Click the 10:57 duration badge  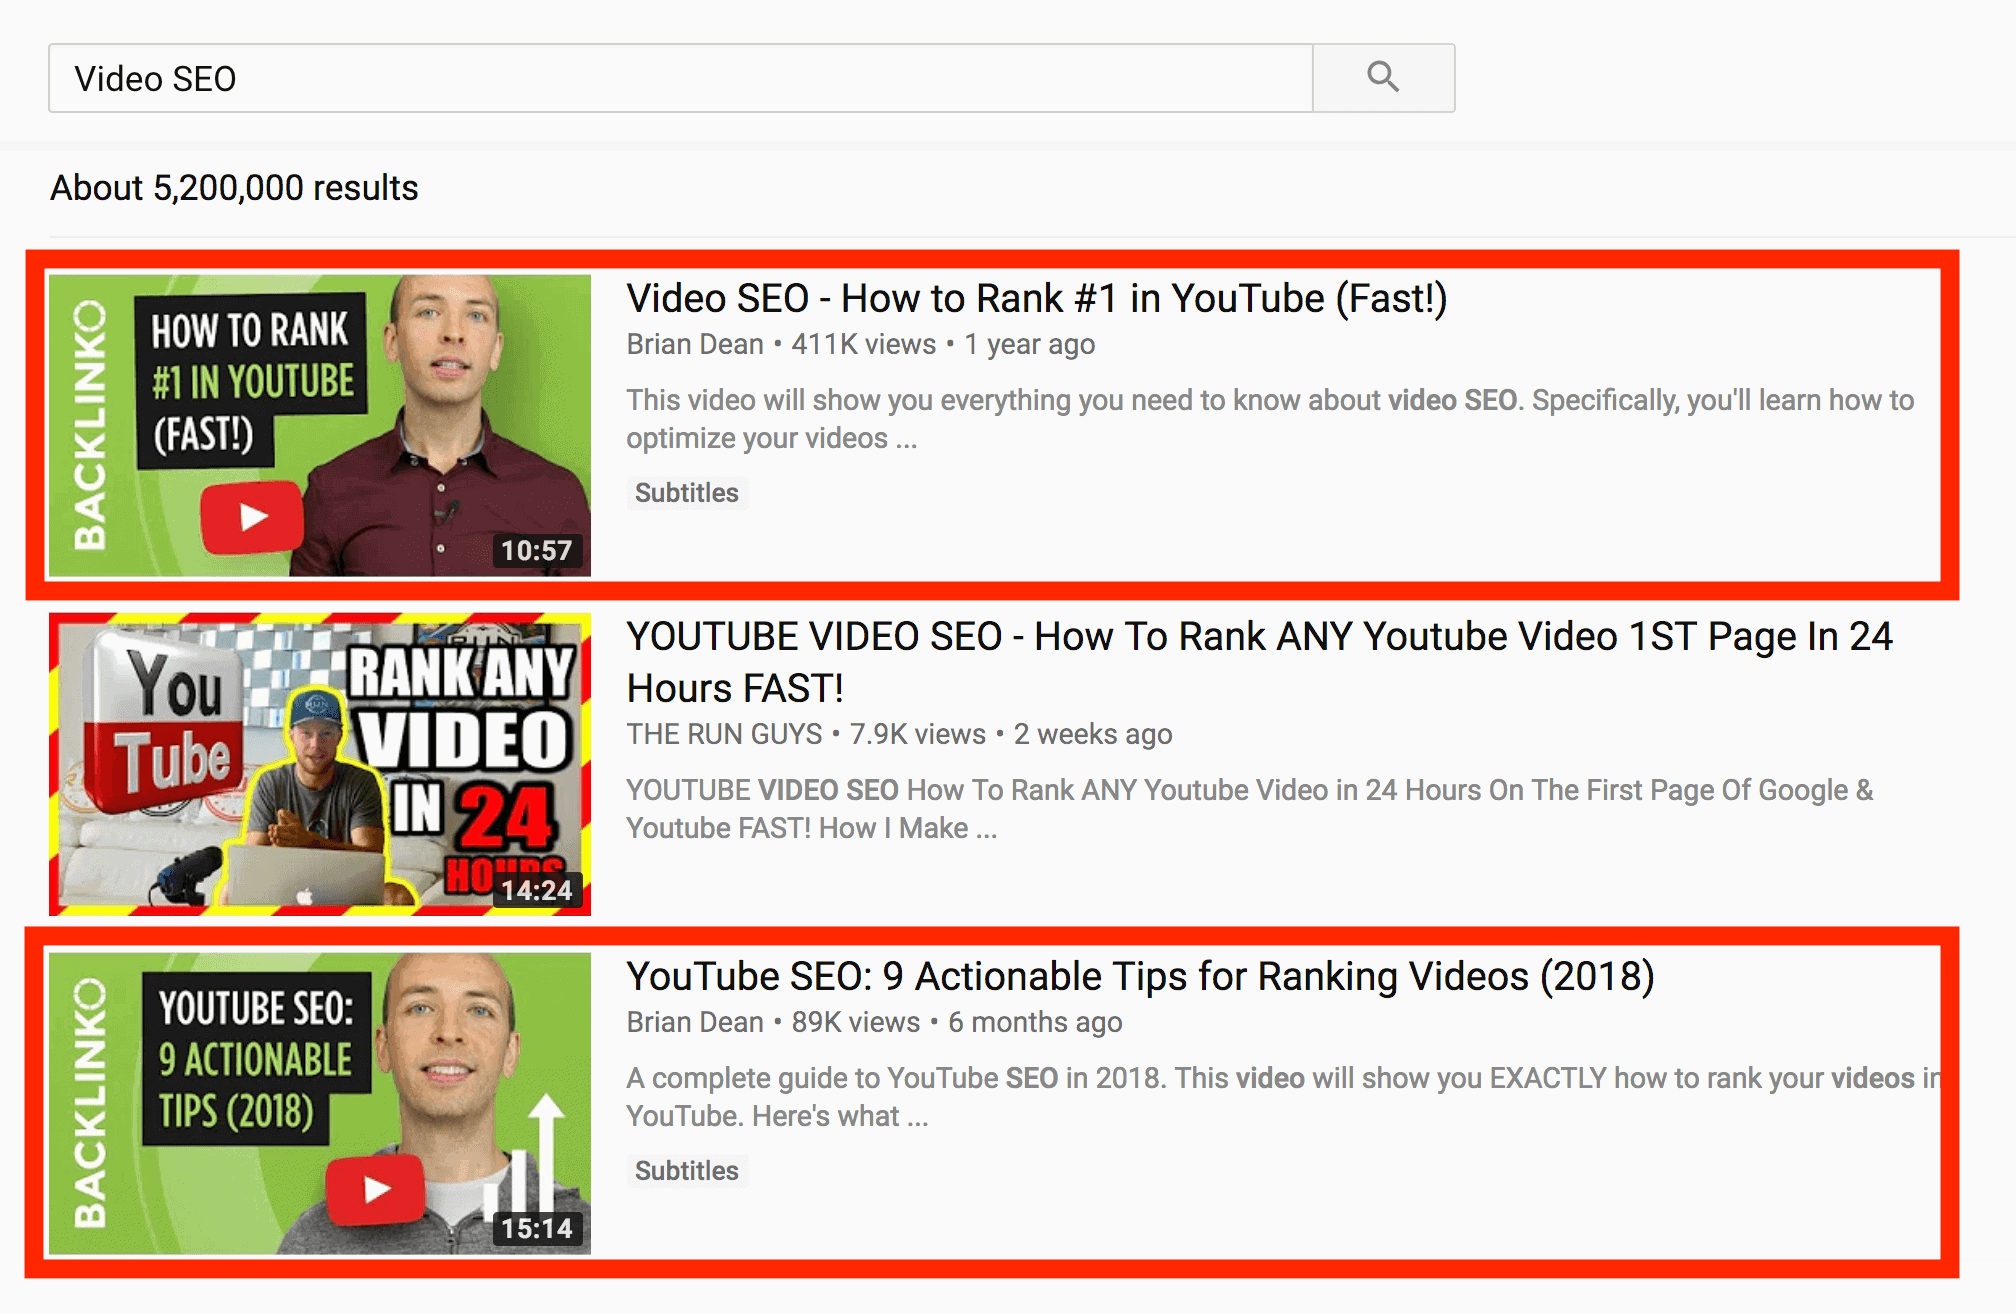[x=537, y=550]
